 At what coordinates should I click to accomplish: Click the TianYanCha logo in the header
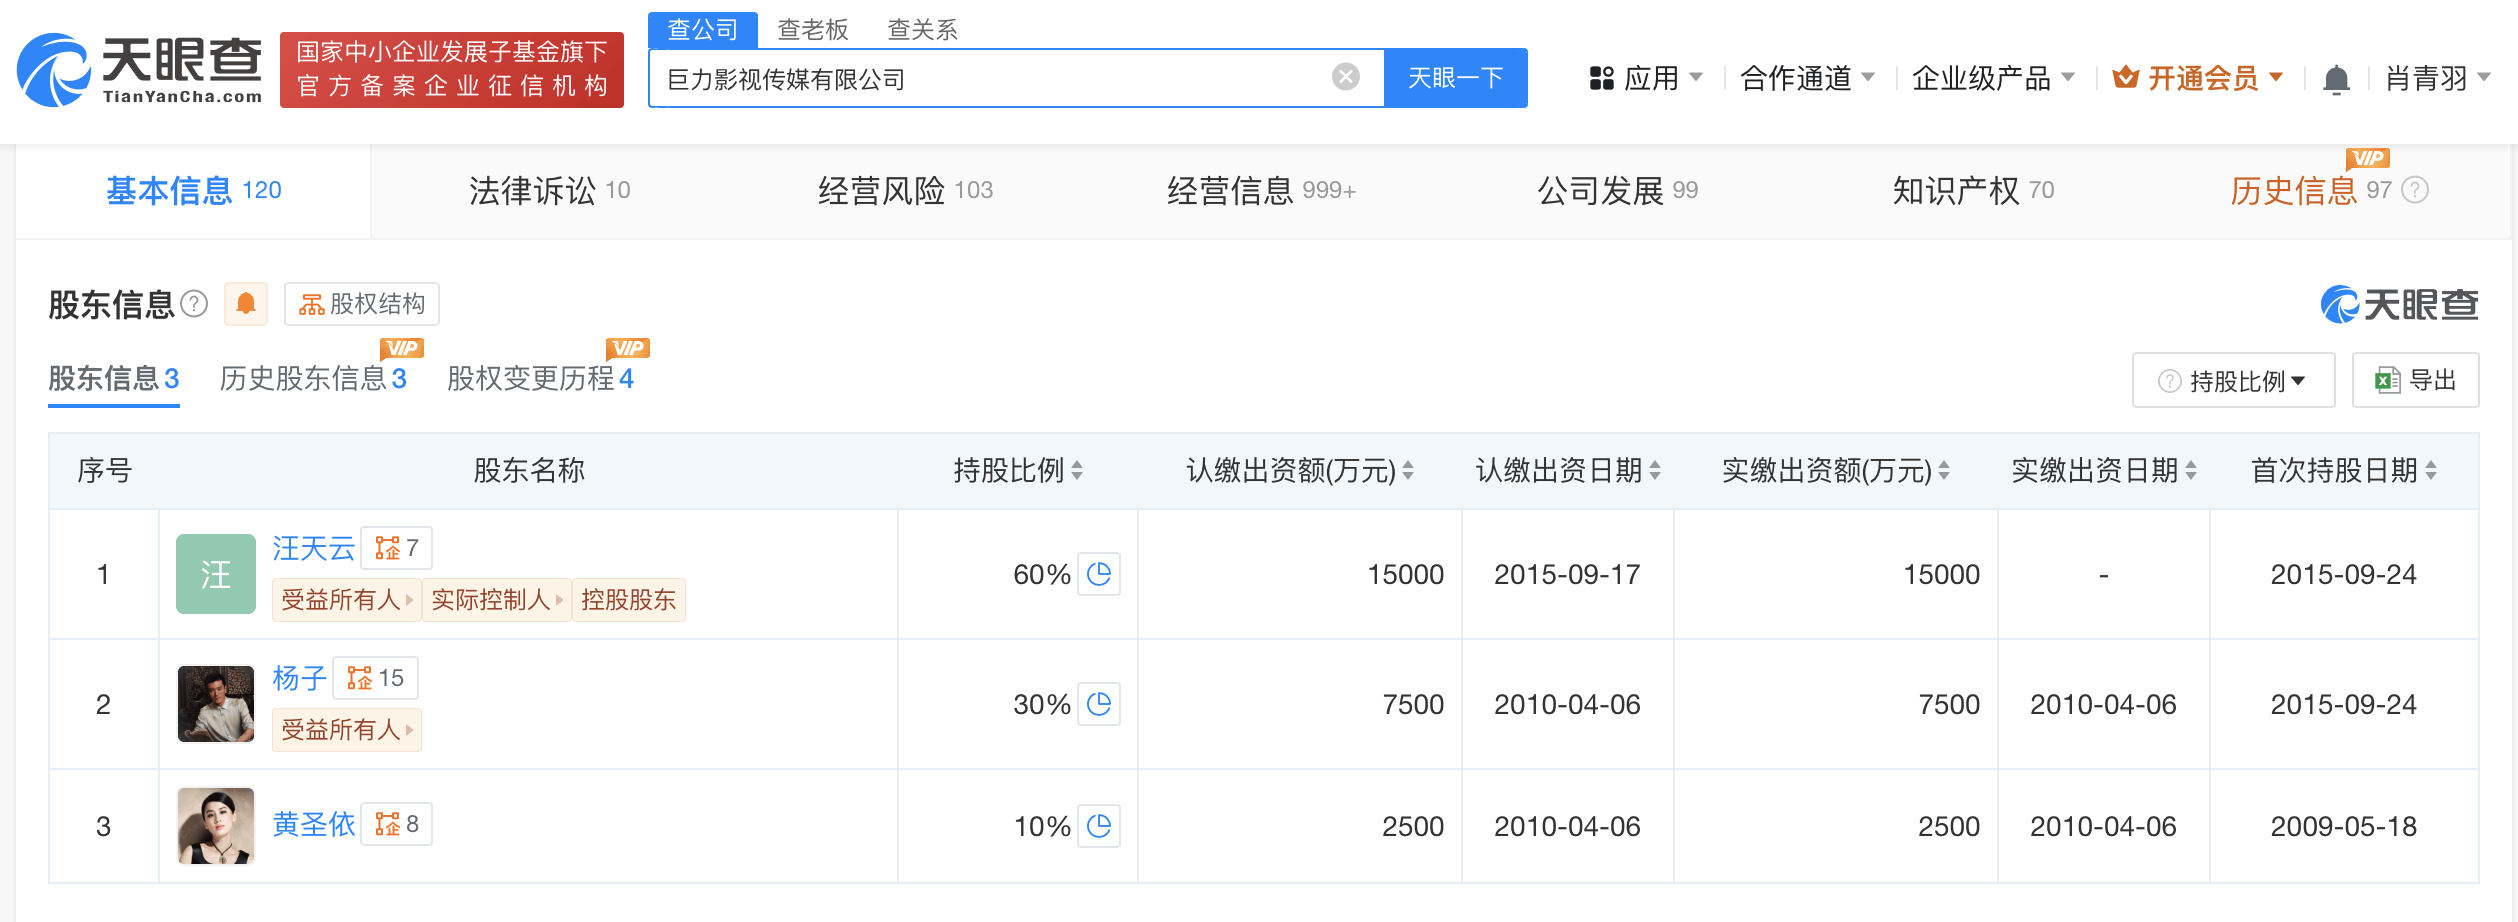tap(140, 70)
